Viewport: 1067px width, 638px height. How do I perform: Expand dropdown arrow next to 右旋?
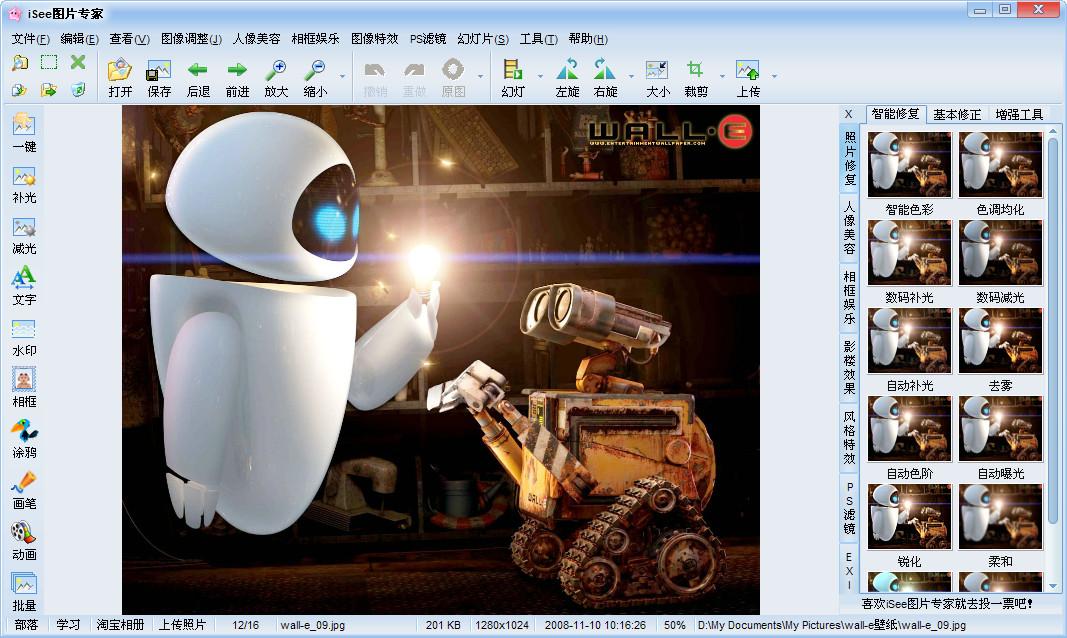click(631, 76)
